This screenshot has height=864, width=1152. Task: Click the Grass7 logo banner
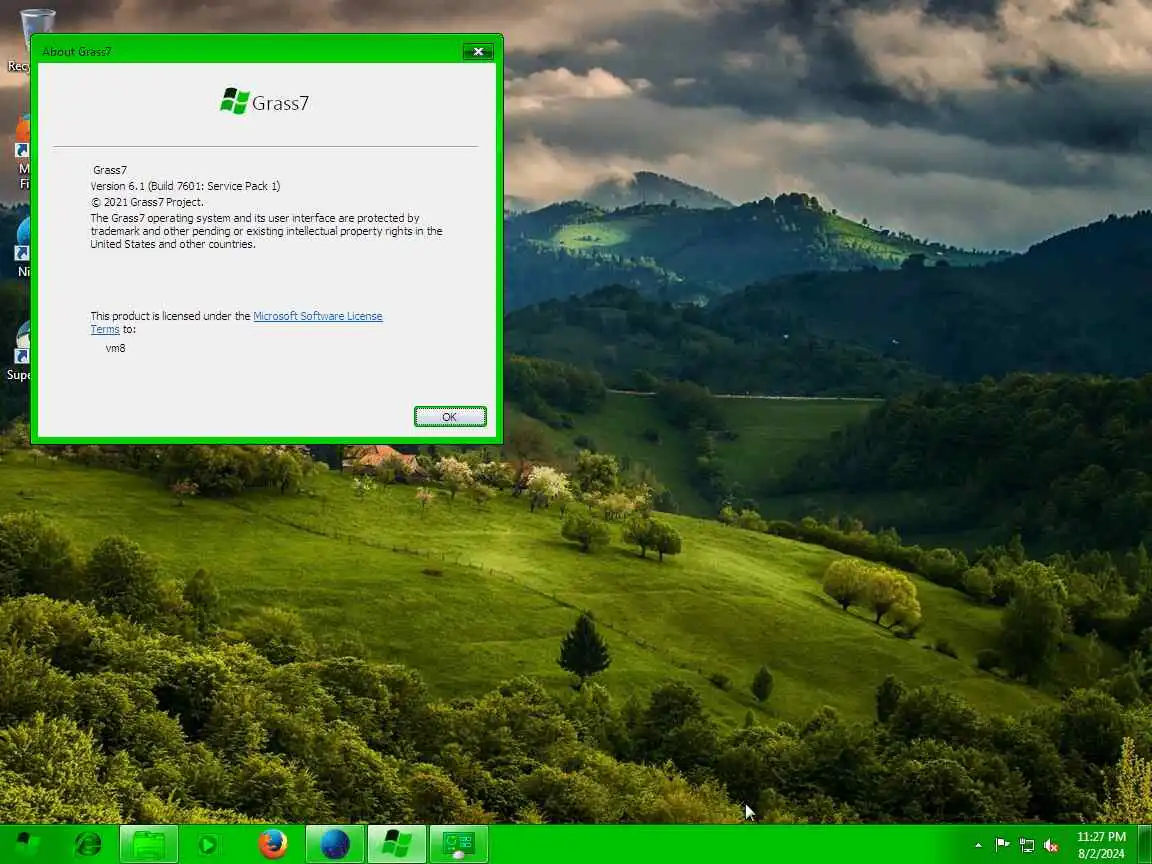[264, 102]
